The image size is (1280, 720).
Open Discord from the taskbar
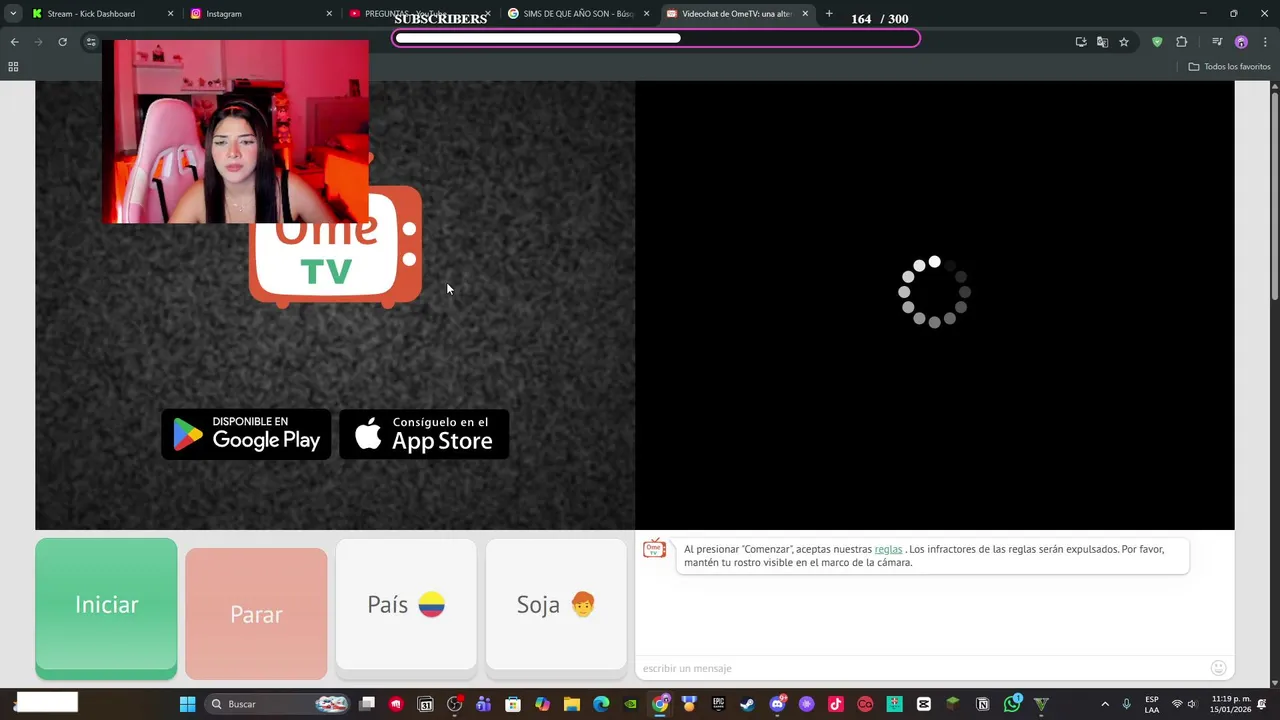(x=777, y=704)
